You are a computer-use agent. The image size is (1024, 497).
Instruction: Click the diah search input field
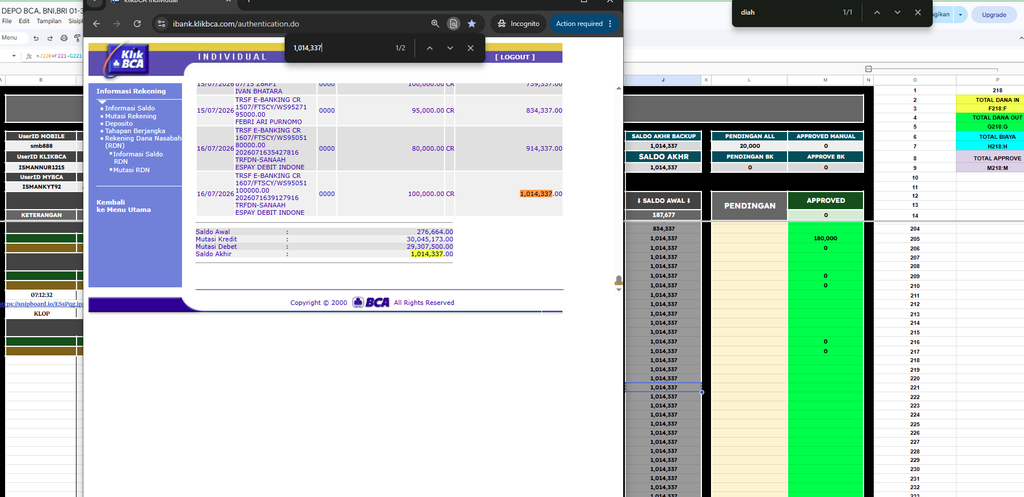click(787, 12)
